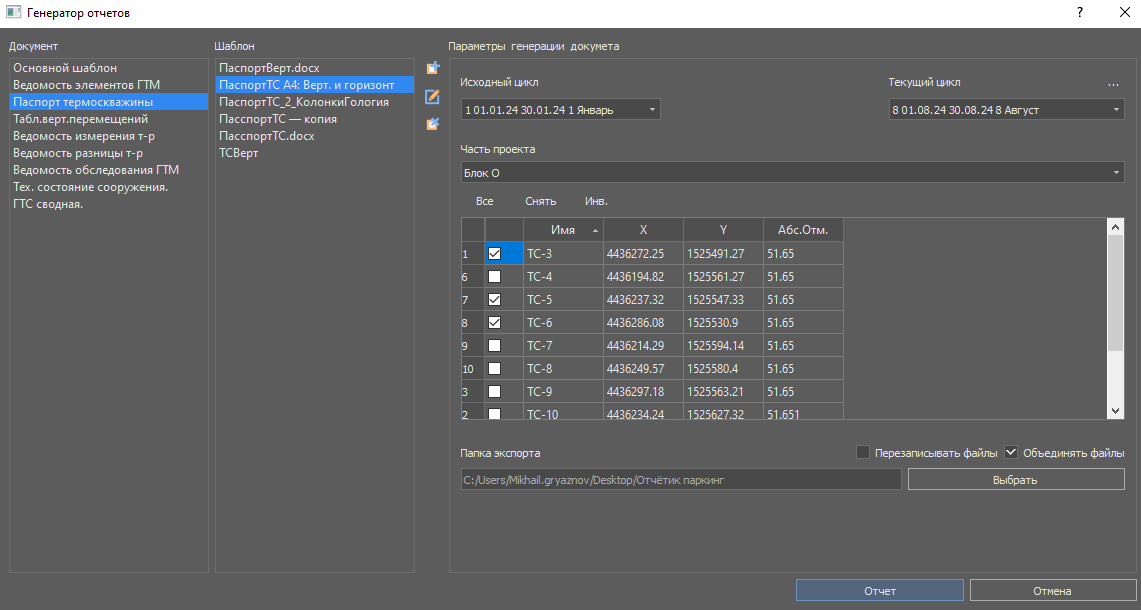1141x610 pixels.
Task: Click the question mark help button
Action: [1080, 13]
